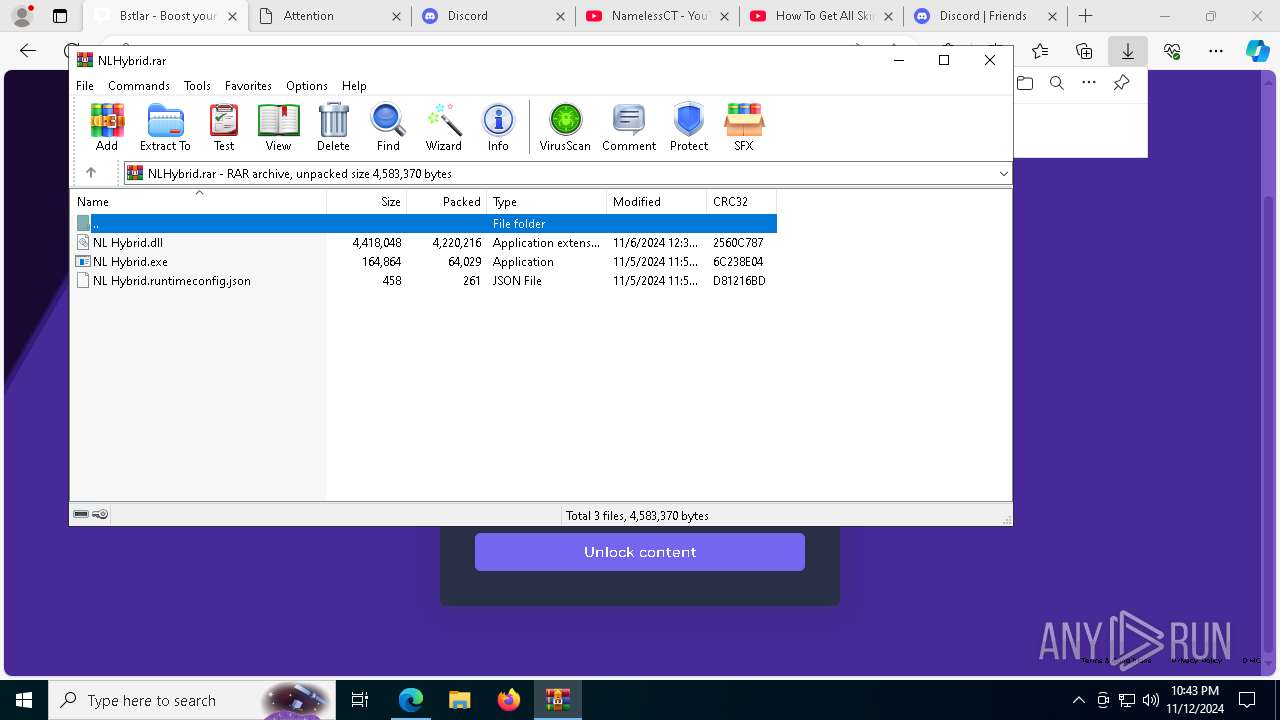
Task: Create SFX self-extracting archive
Action: (x=744, y=127)
